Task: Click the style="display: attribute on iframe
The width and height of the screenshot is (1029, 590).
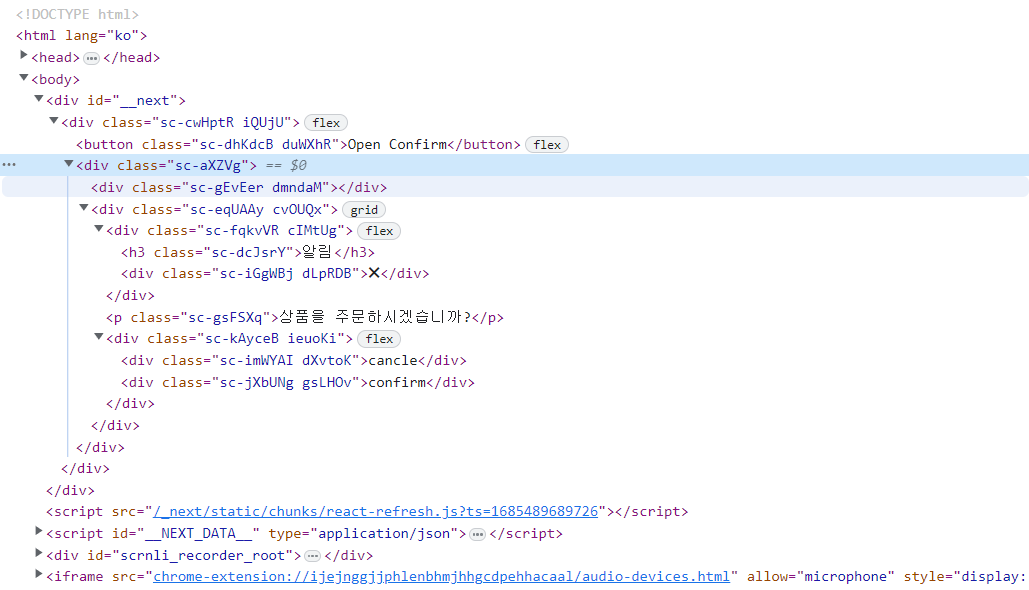Action: pos(965,576)
